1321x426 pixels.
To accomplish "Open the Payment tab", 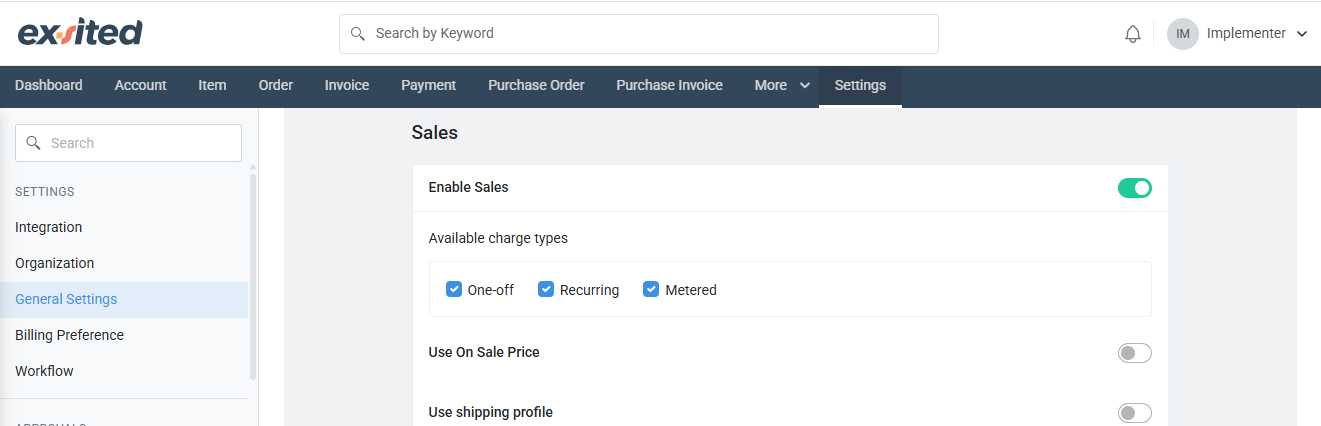I will [x=429, y=85].
